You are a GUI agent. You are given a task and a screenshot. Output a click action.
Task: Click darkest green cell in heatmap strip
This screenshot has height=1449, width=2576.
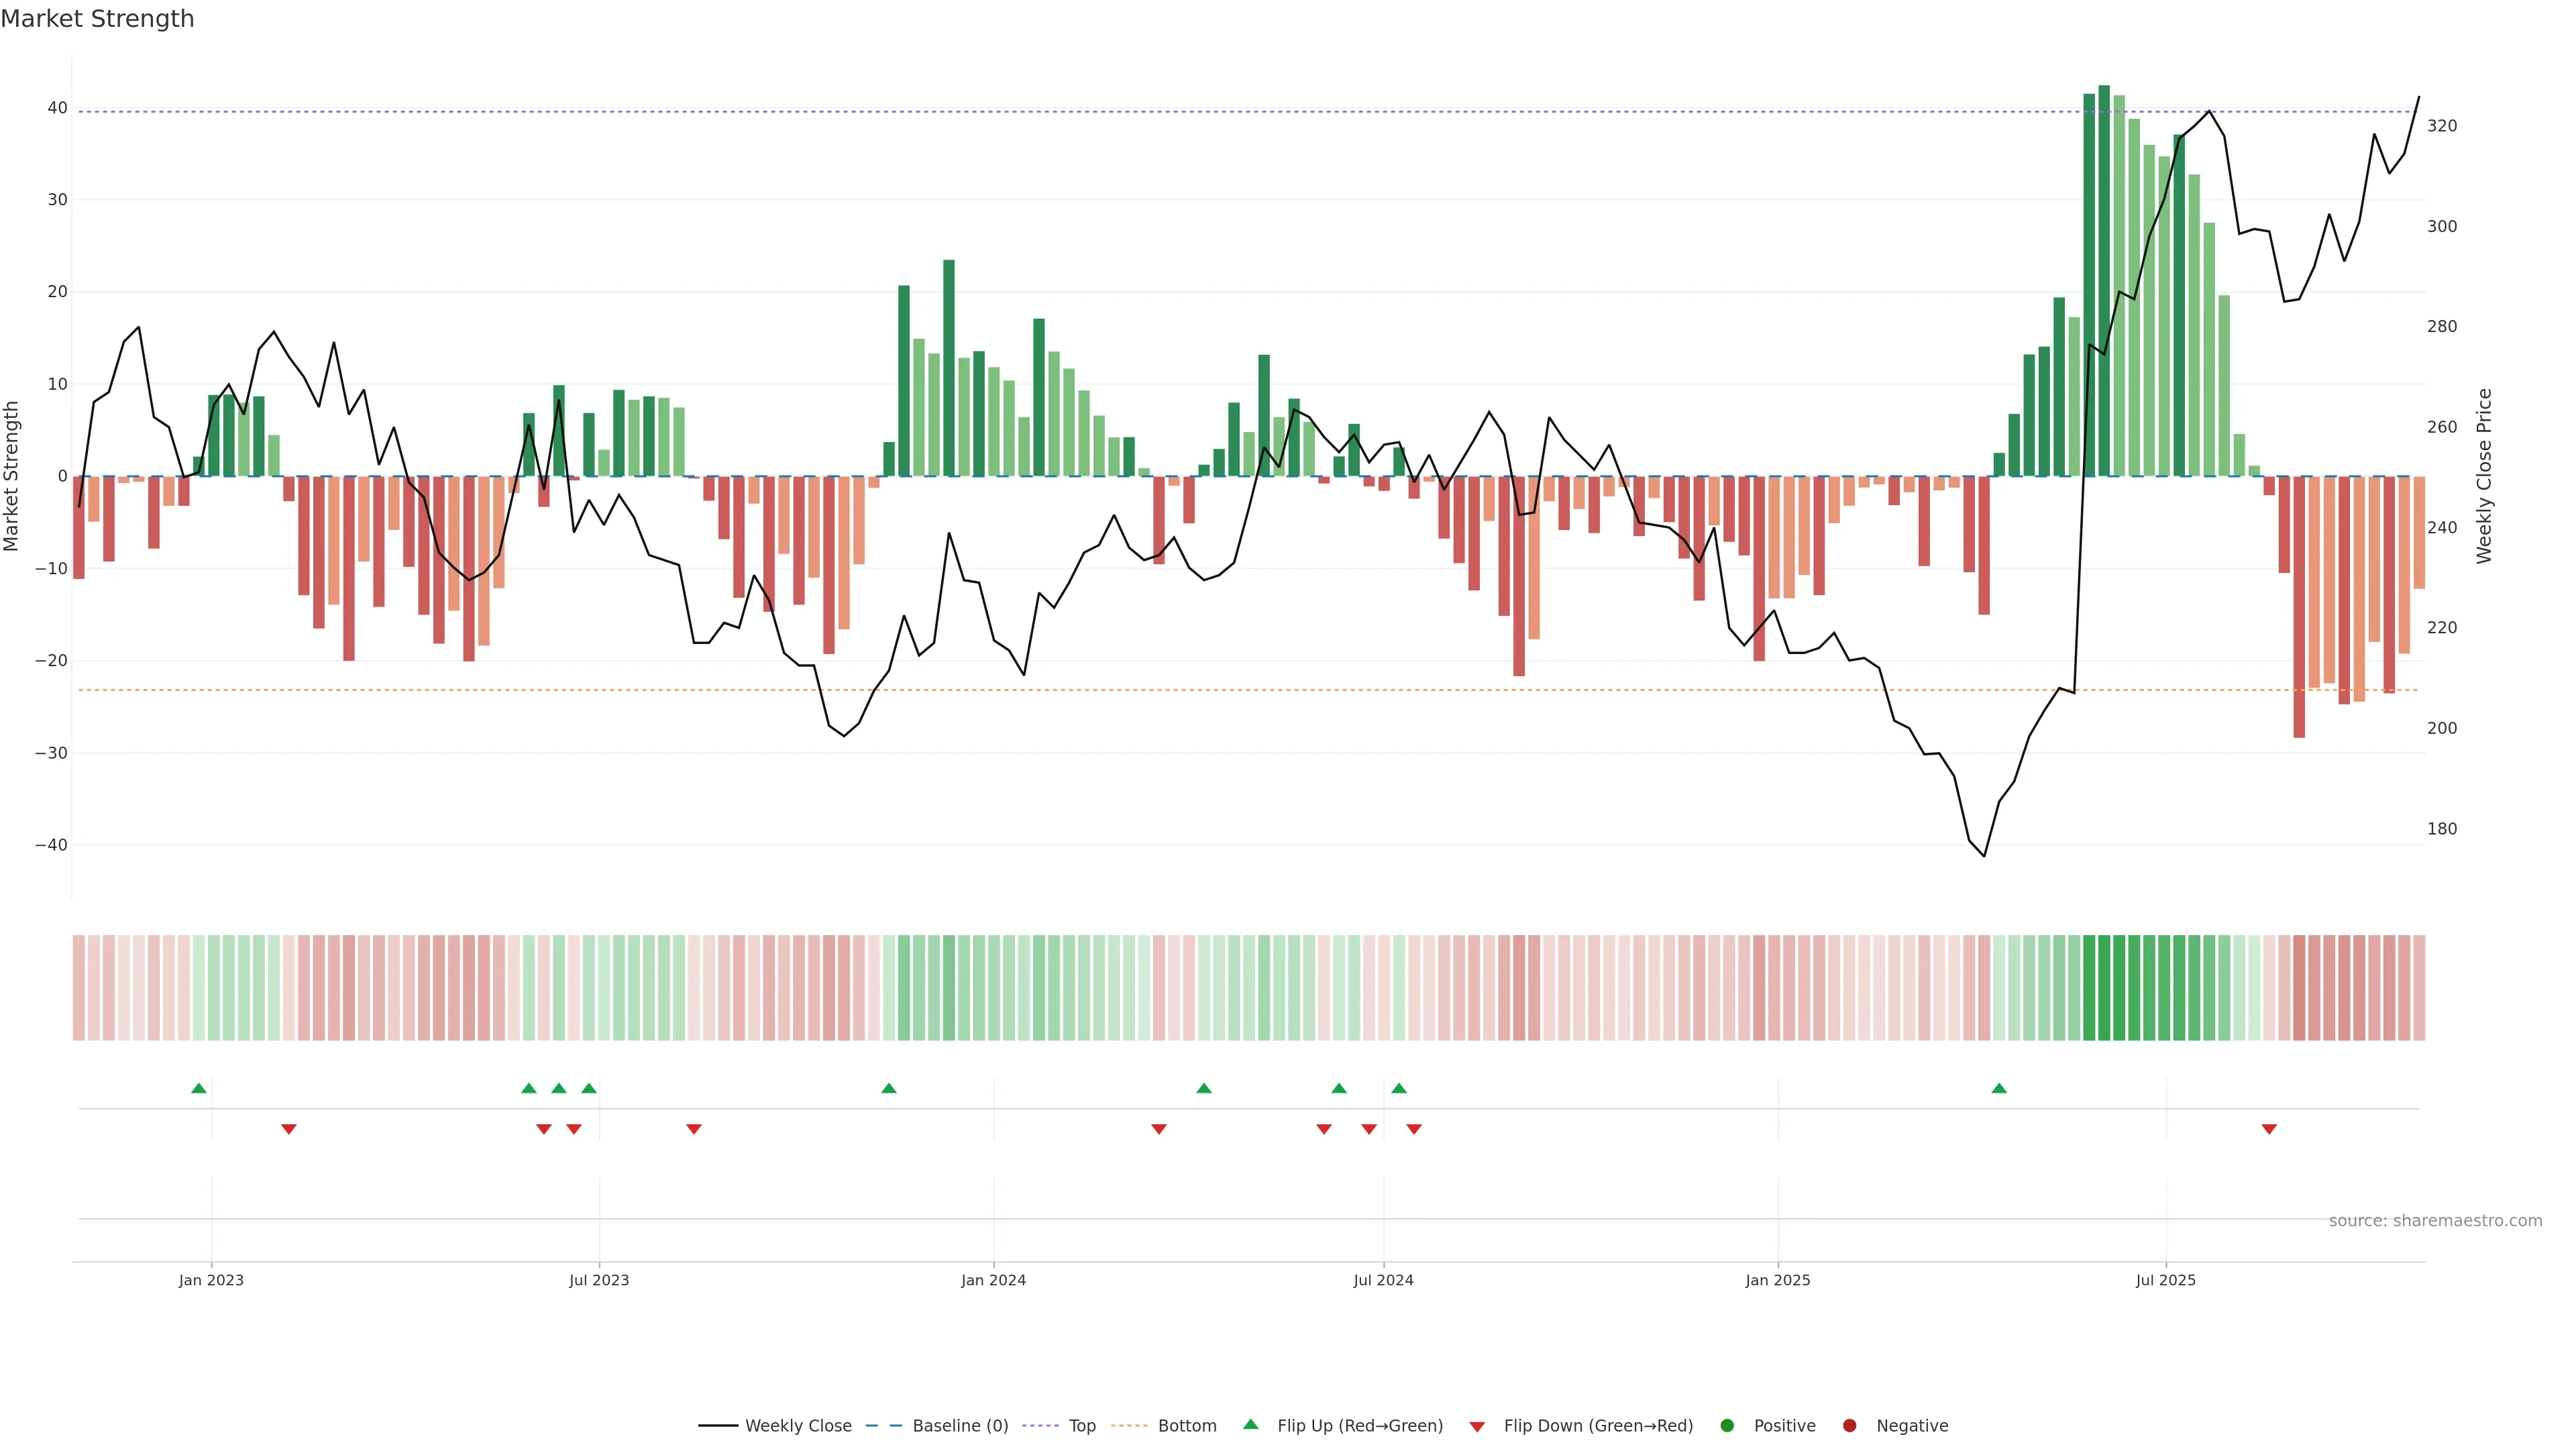[x=2104, y=988]
